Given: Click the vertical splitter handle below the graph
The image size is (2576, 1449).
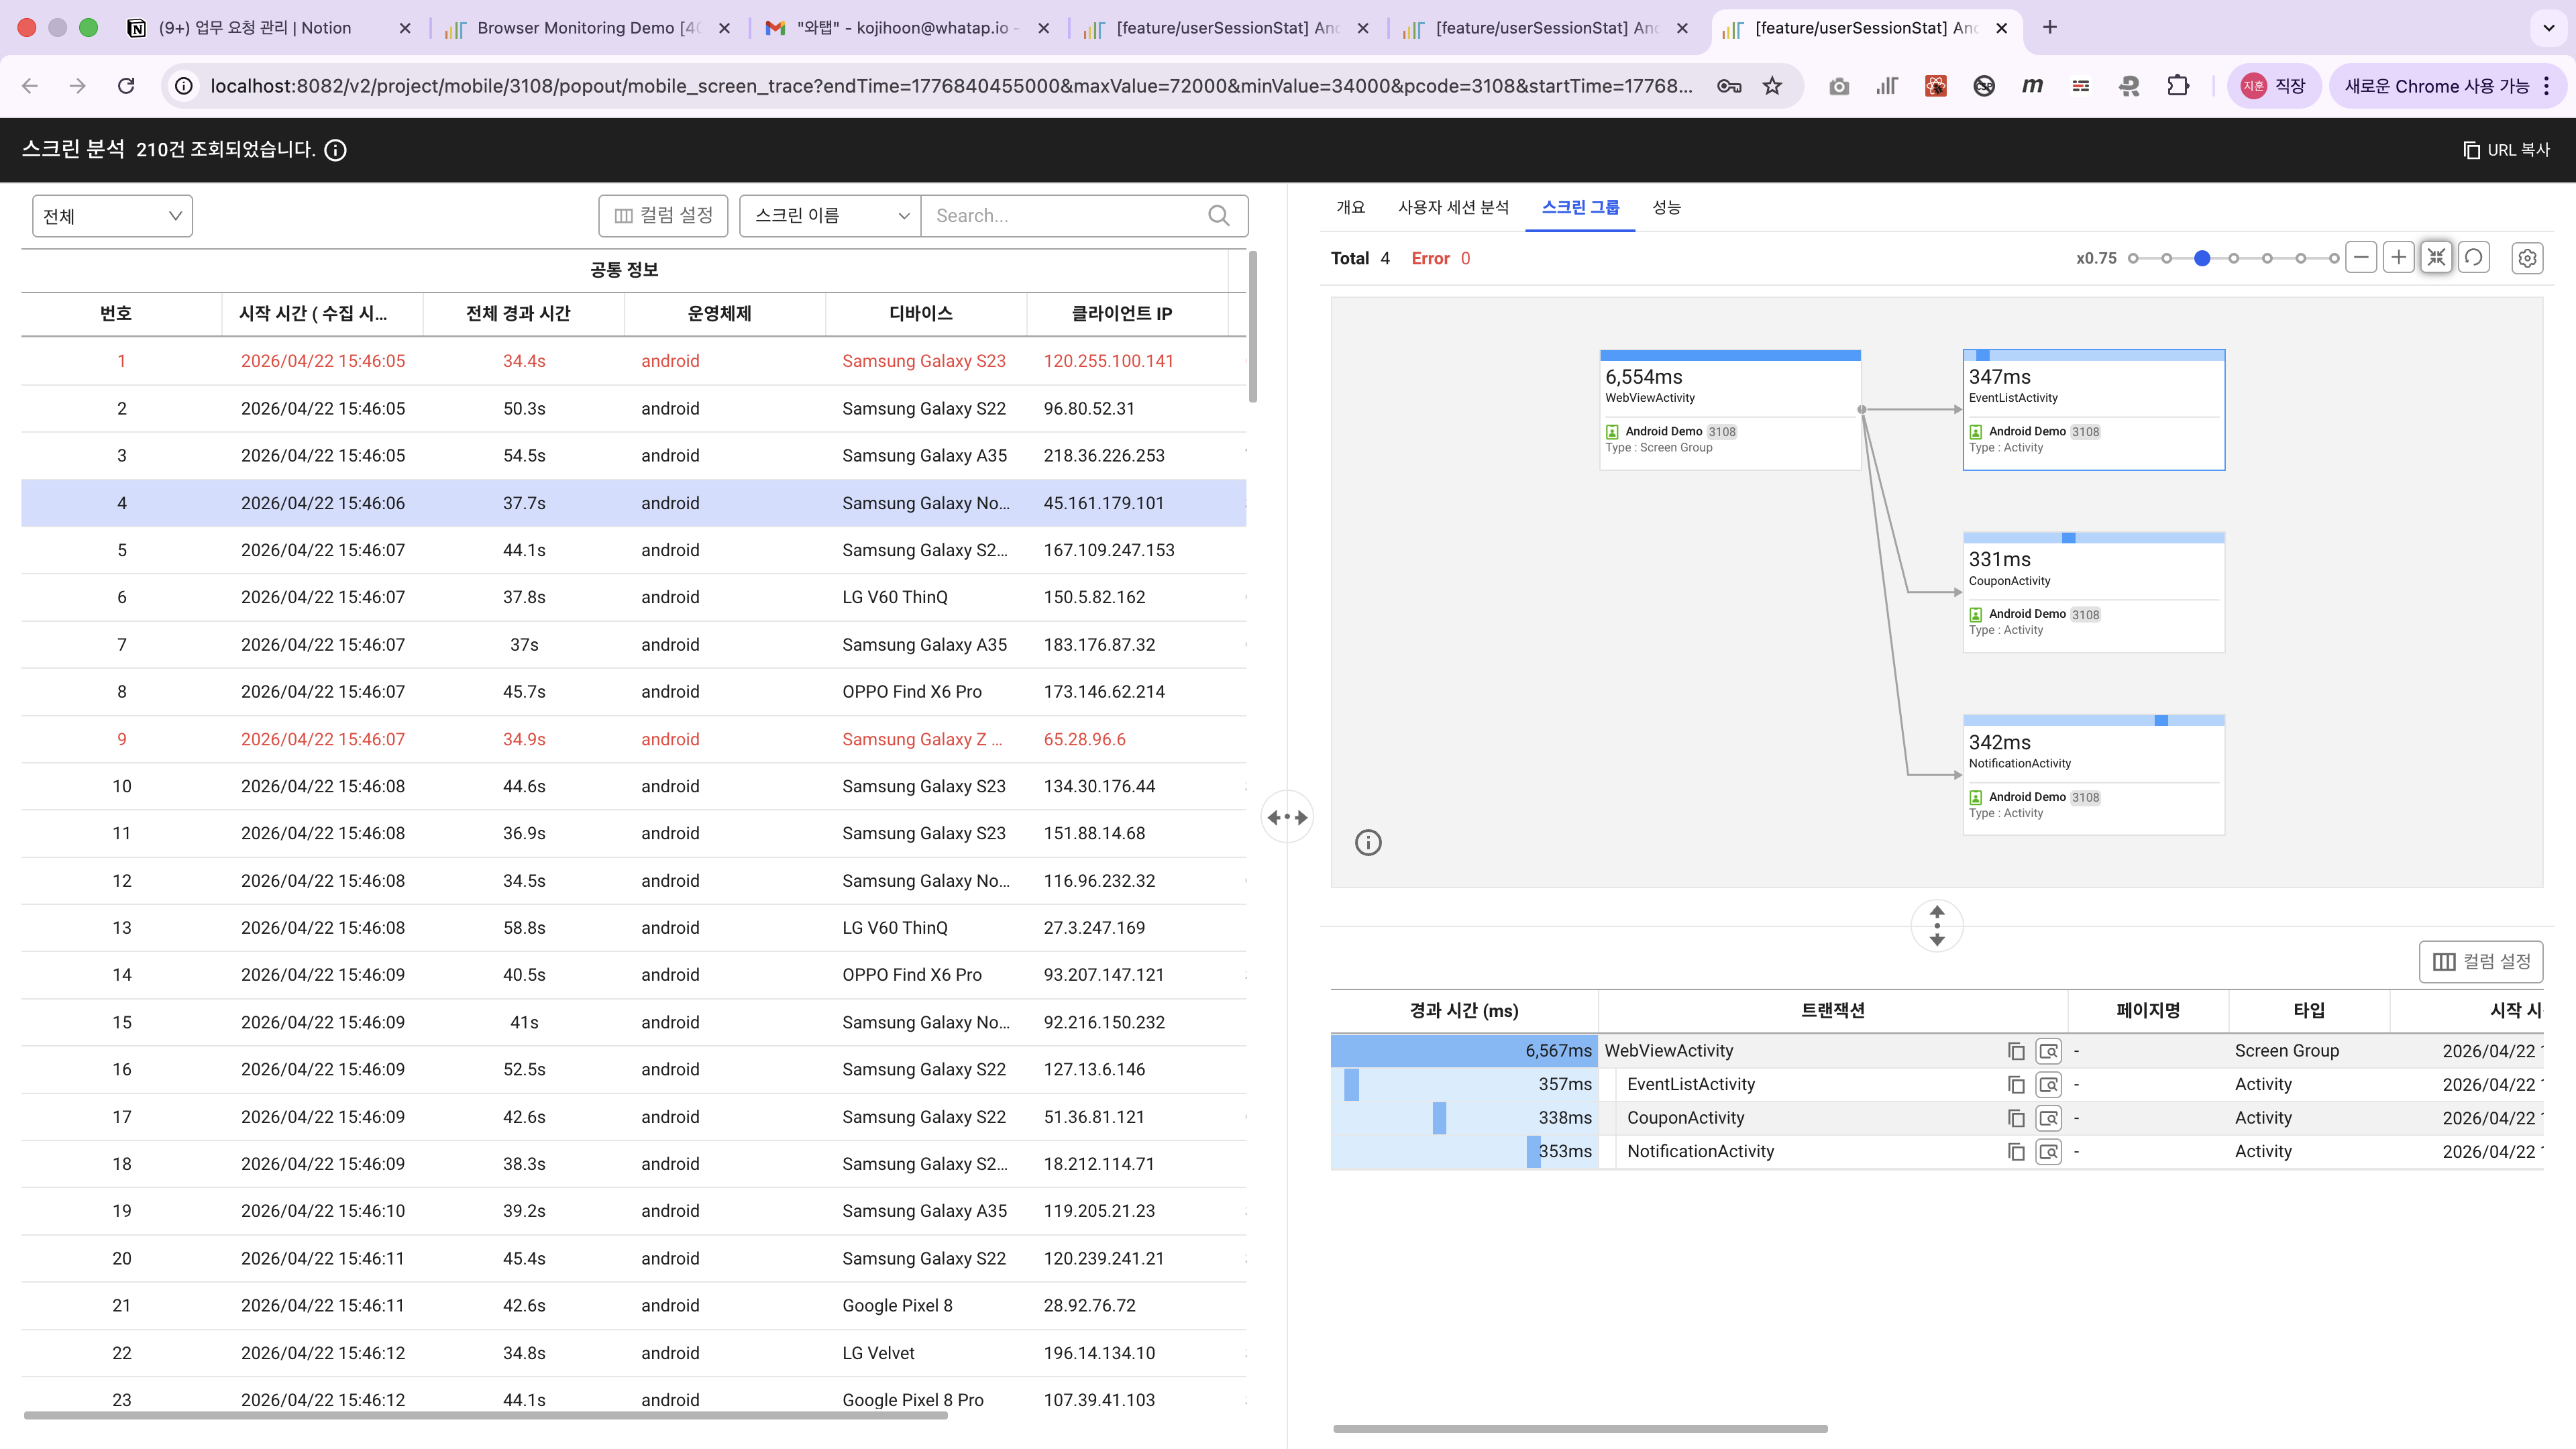Looking at the screenshot, I should 1937,926.
